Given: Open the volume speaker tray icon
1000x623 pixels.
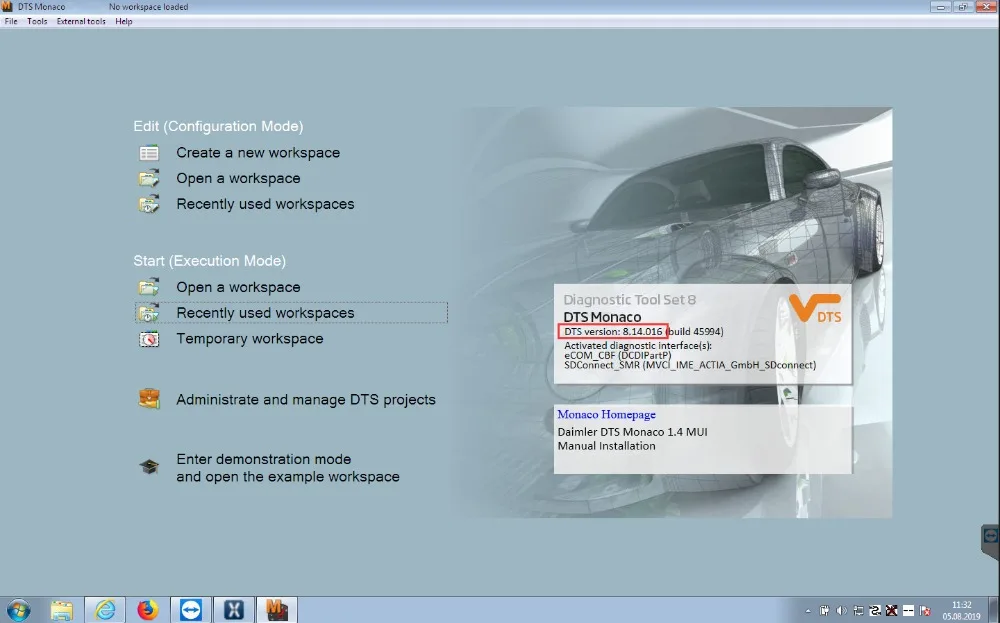Looking at the screenshot, I should (841, 611).
